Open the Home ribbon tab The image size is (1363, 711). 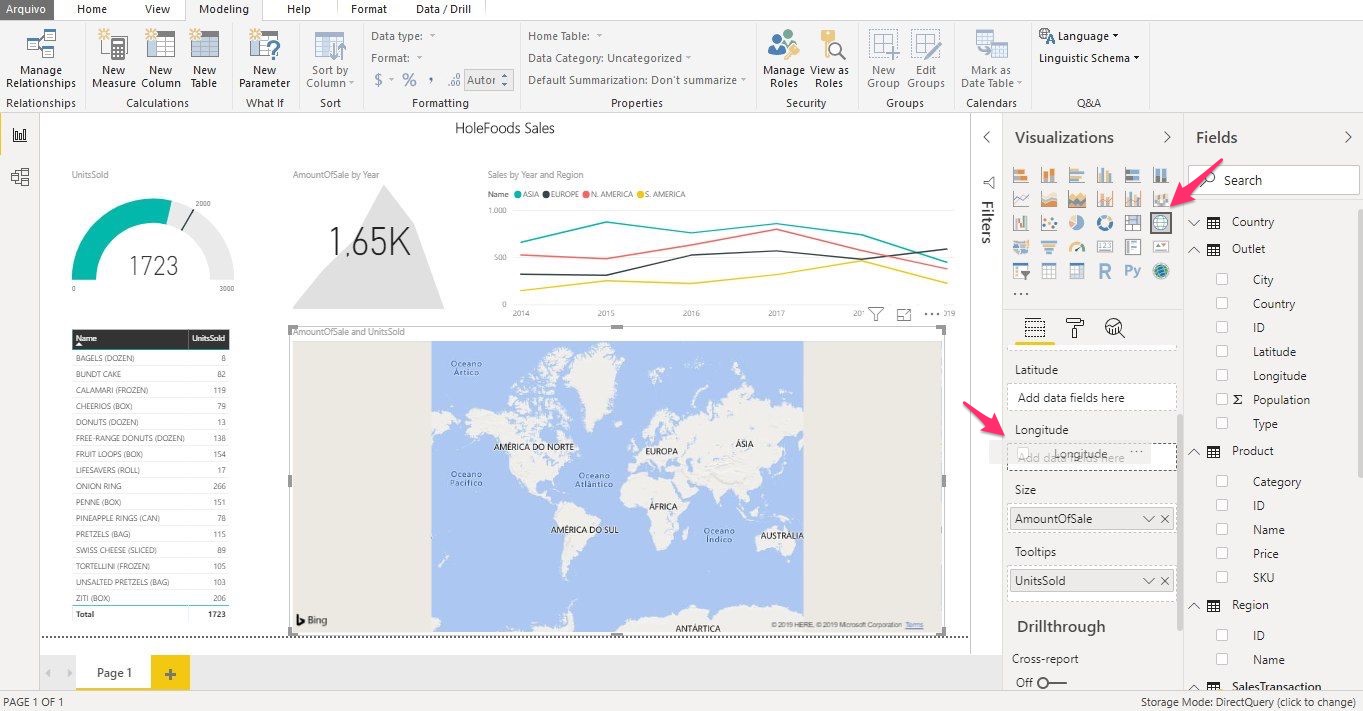pyautogui.click(x=92, y=9)
